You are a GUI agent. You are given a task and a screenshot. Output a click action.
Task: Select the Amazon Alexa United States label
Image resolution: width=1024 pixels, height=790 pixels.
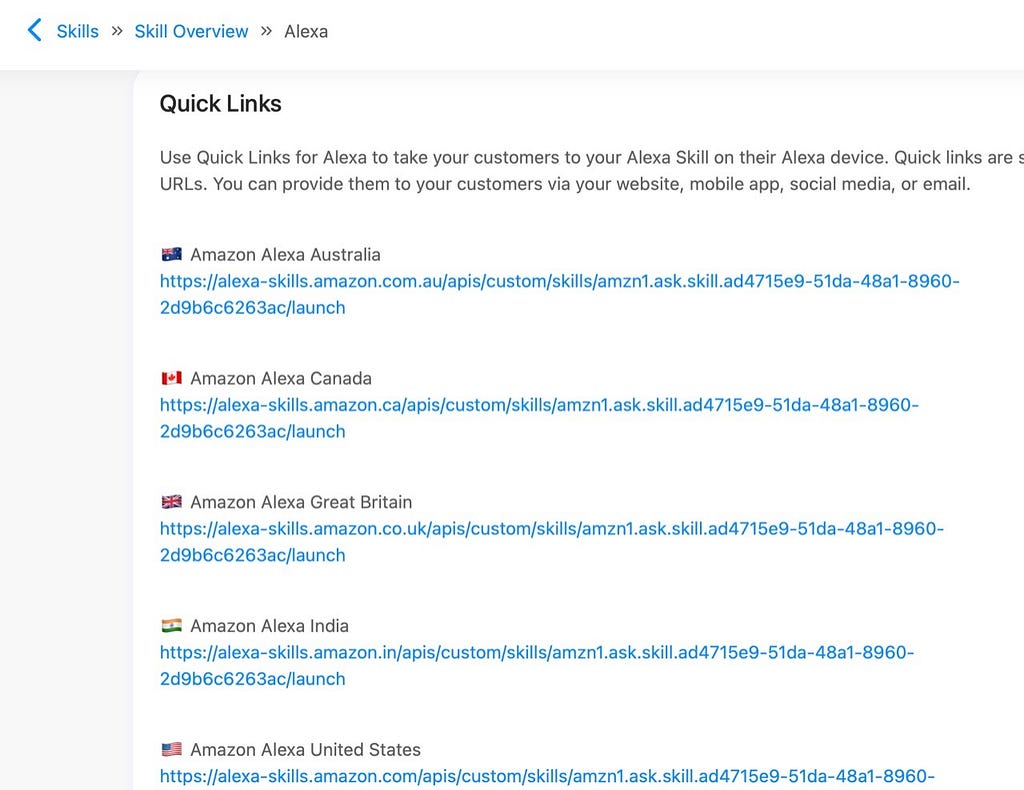[x=306, y=750]
